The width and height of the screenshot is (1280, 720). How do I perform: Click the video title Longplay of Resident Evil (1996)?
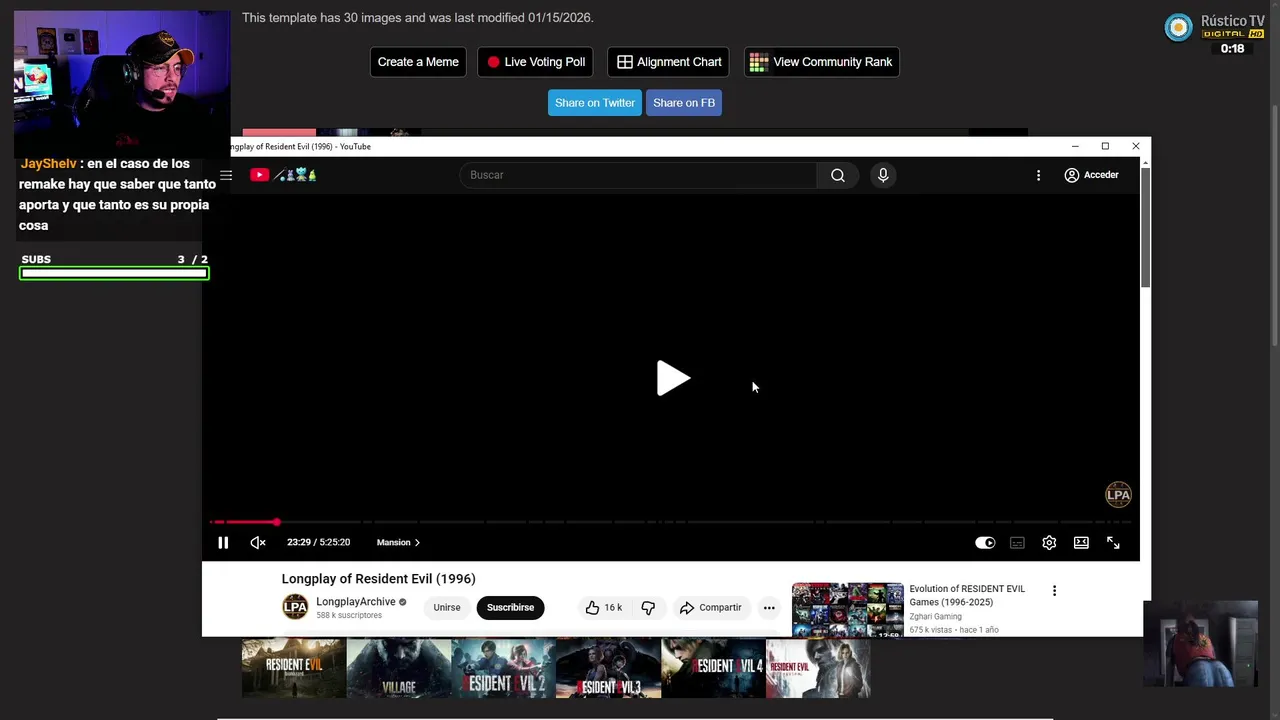pyautogui.click(x=378, y=579)
